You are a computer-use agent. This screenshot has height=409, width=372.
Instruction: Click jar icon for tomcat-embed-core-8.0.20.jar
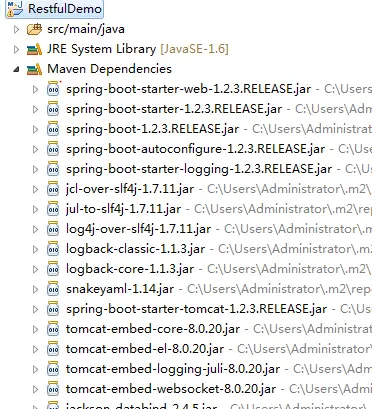[x=53, y=329]
